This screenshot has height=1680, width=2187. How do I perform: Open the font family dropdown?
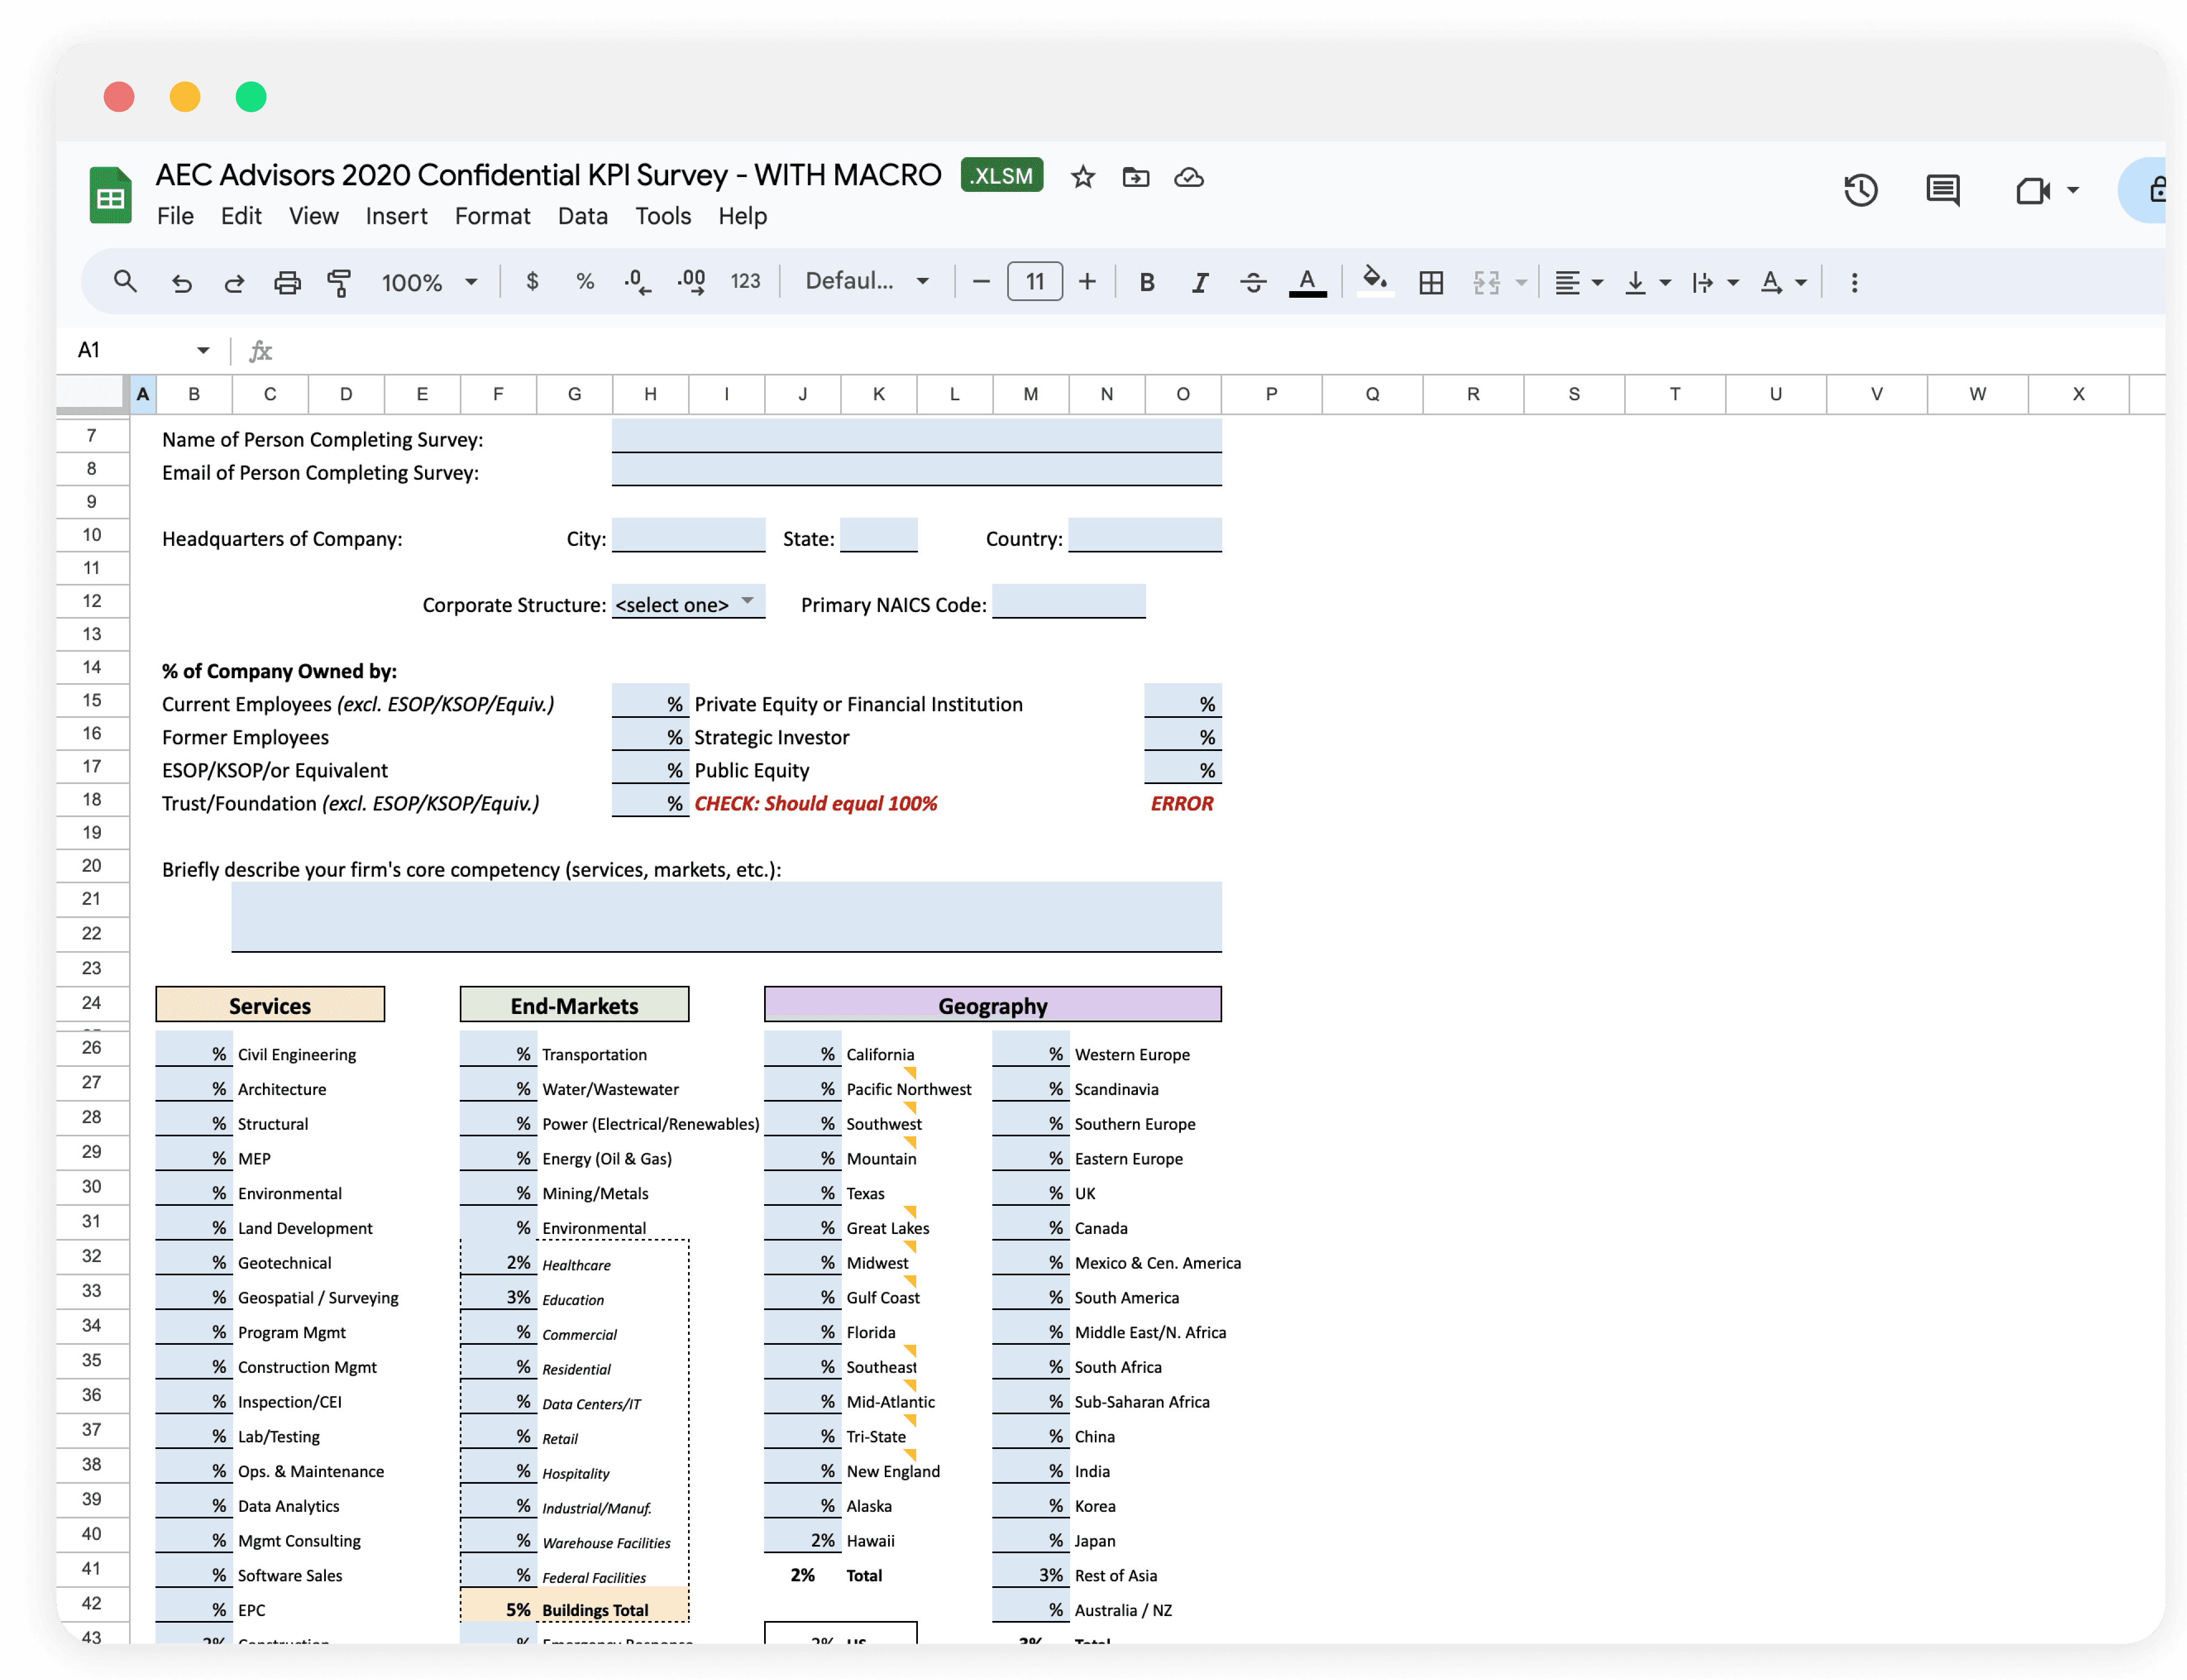point(867,281)
